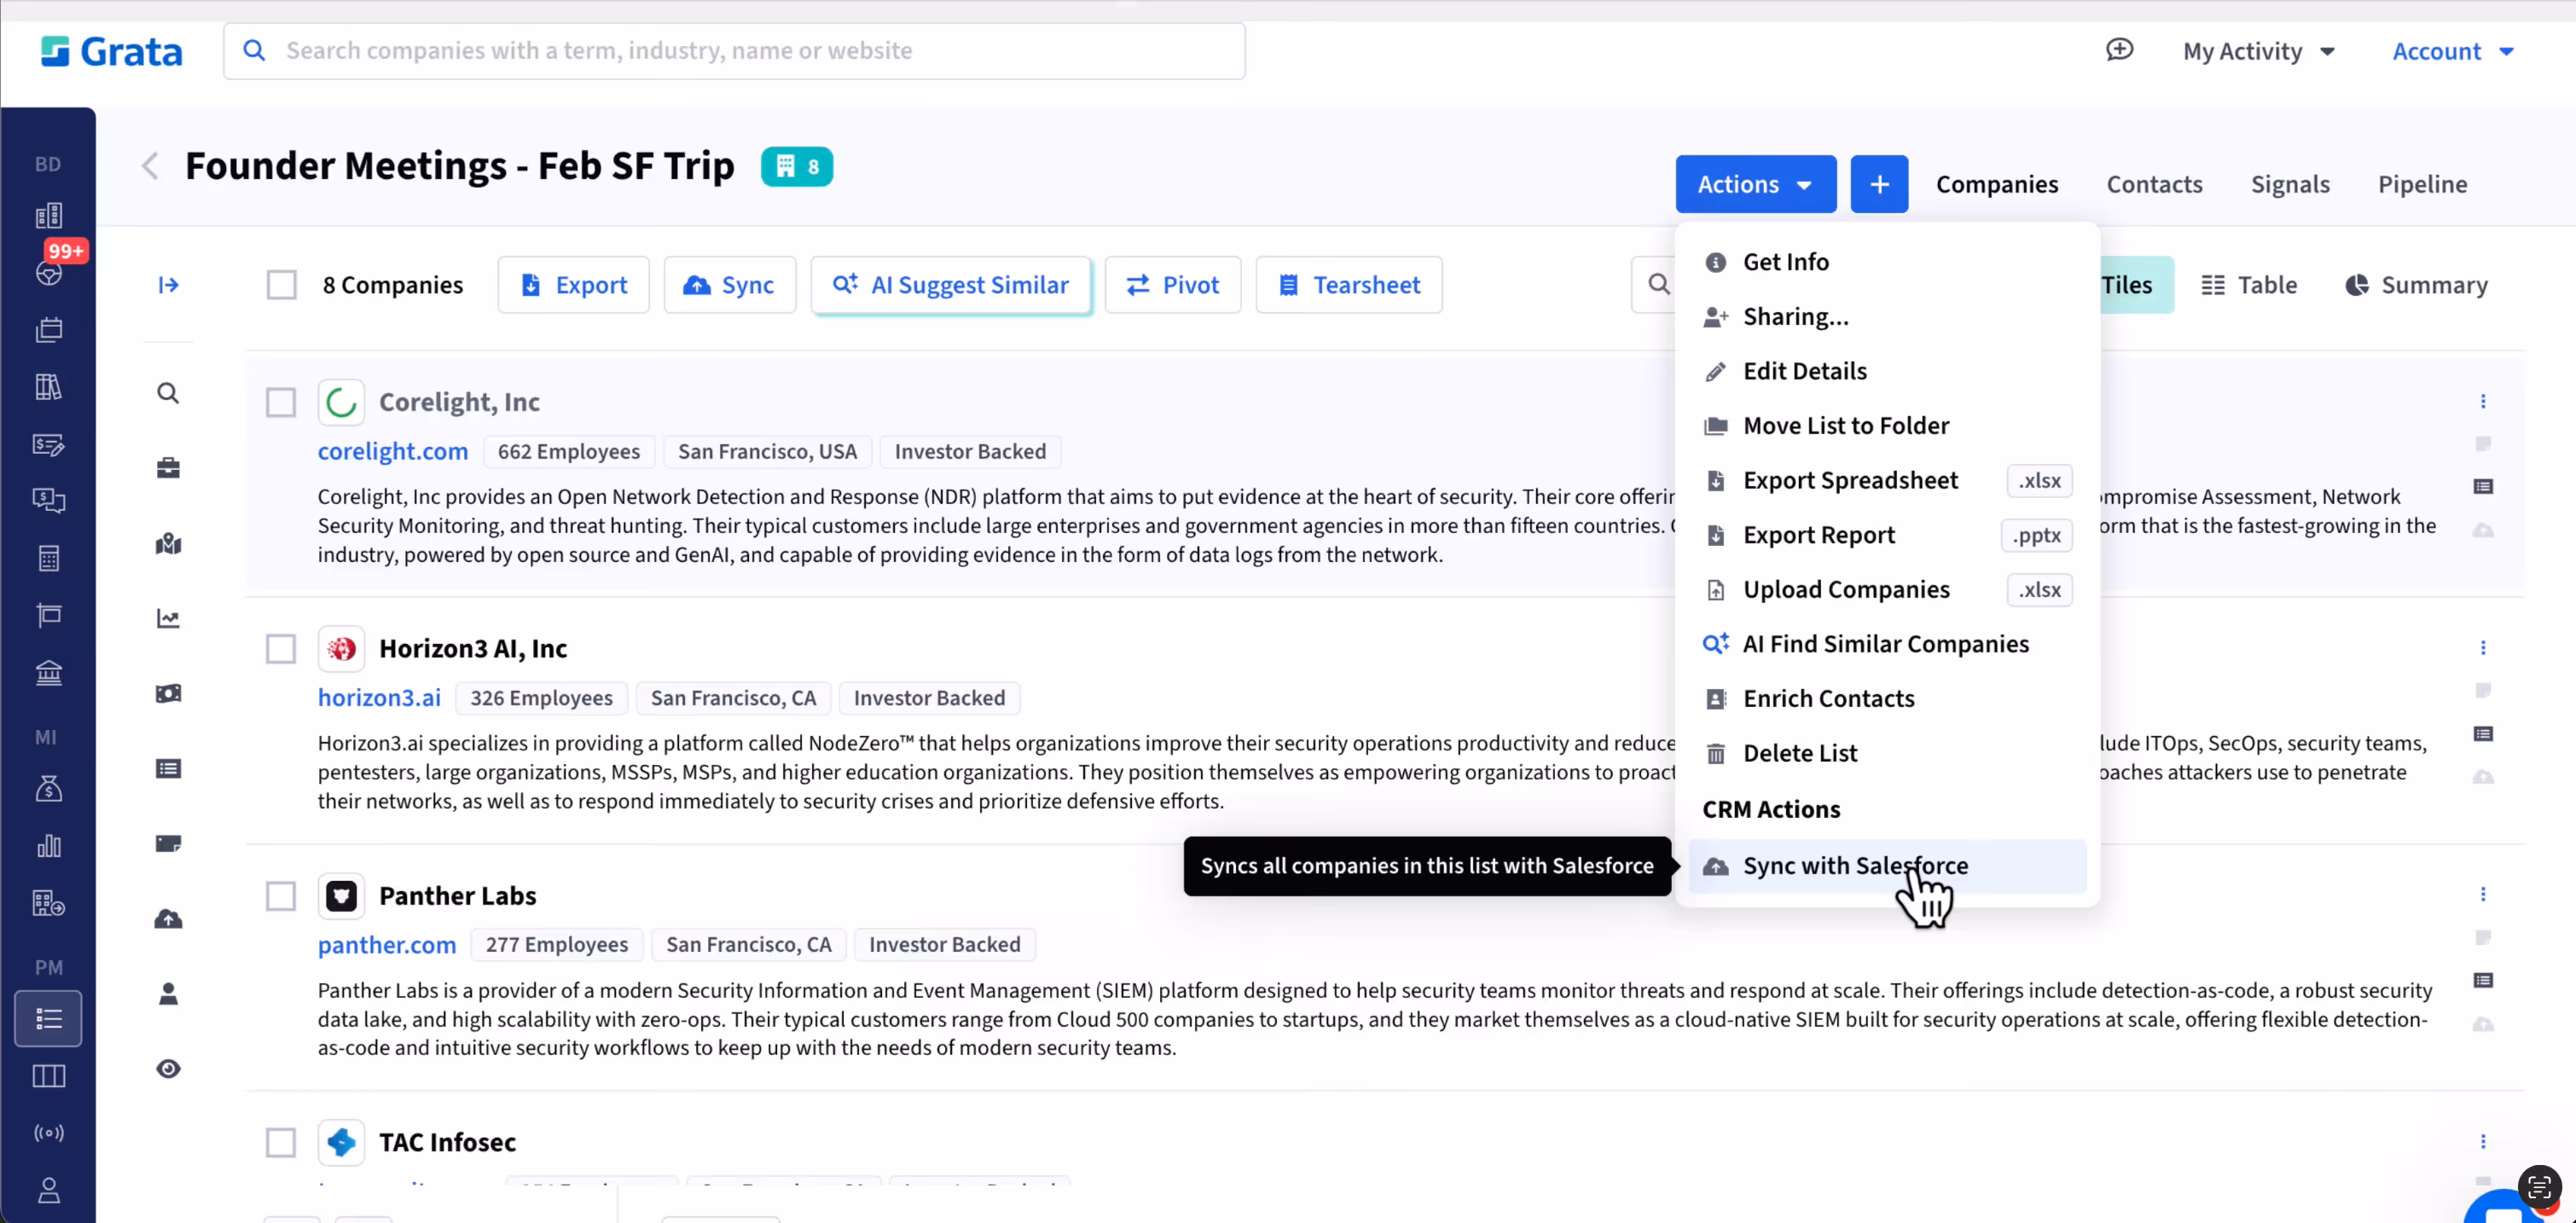Click the list search magnifier icon
Image resolution: width=2576 pixels, height=1223 pixels.
1658,285
